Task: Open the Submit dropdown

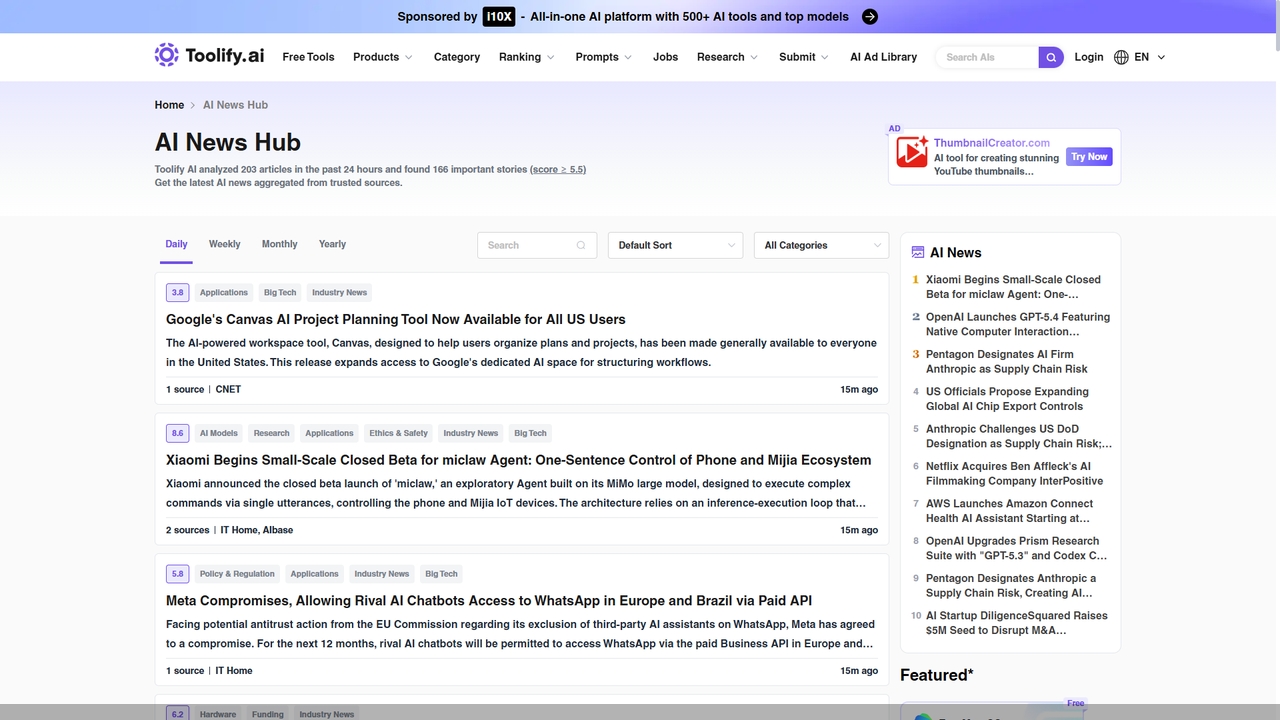Action: [x=804, y=57]
